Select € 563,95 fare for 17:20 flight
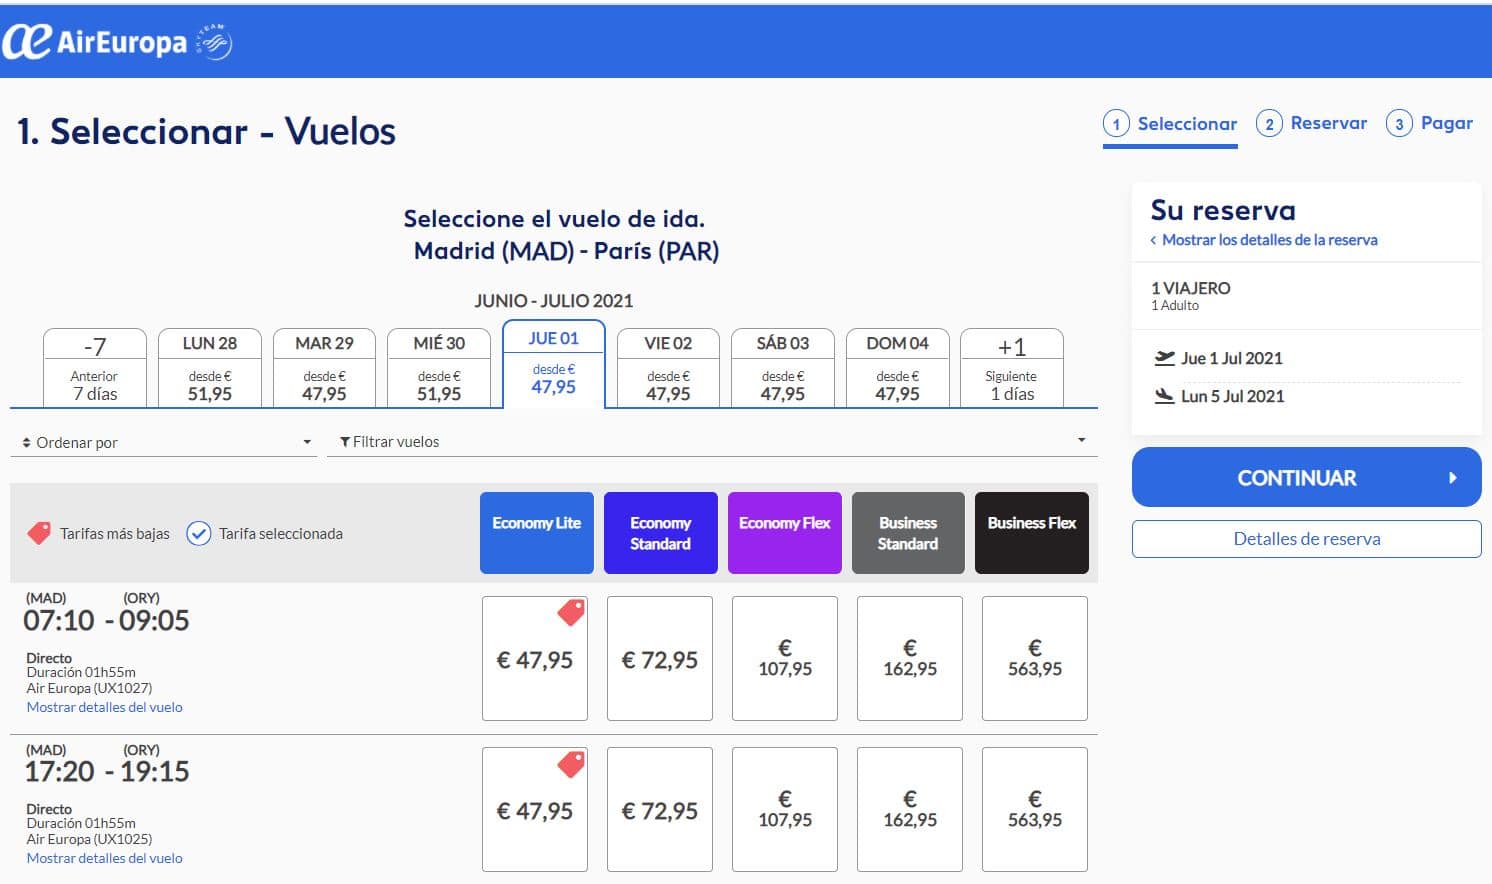1492x884 pixels. [x=1035, y=810]
